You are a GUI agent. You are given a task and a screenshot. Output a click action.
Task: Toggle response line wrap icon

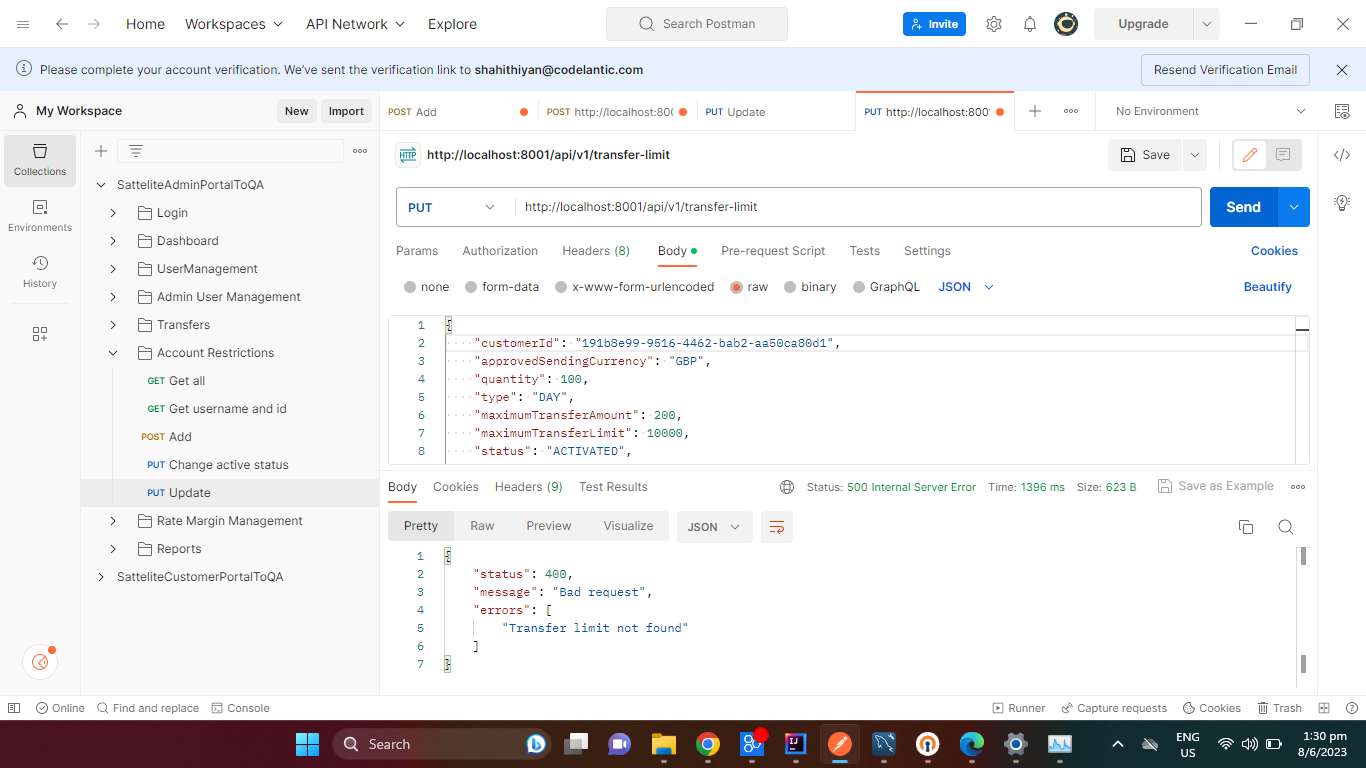point(777,527)
